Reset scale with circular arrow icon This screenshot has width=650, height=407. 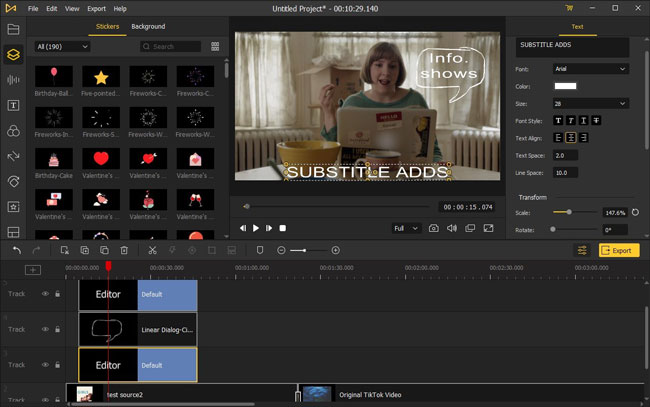click(635, 213)
